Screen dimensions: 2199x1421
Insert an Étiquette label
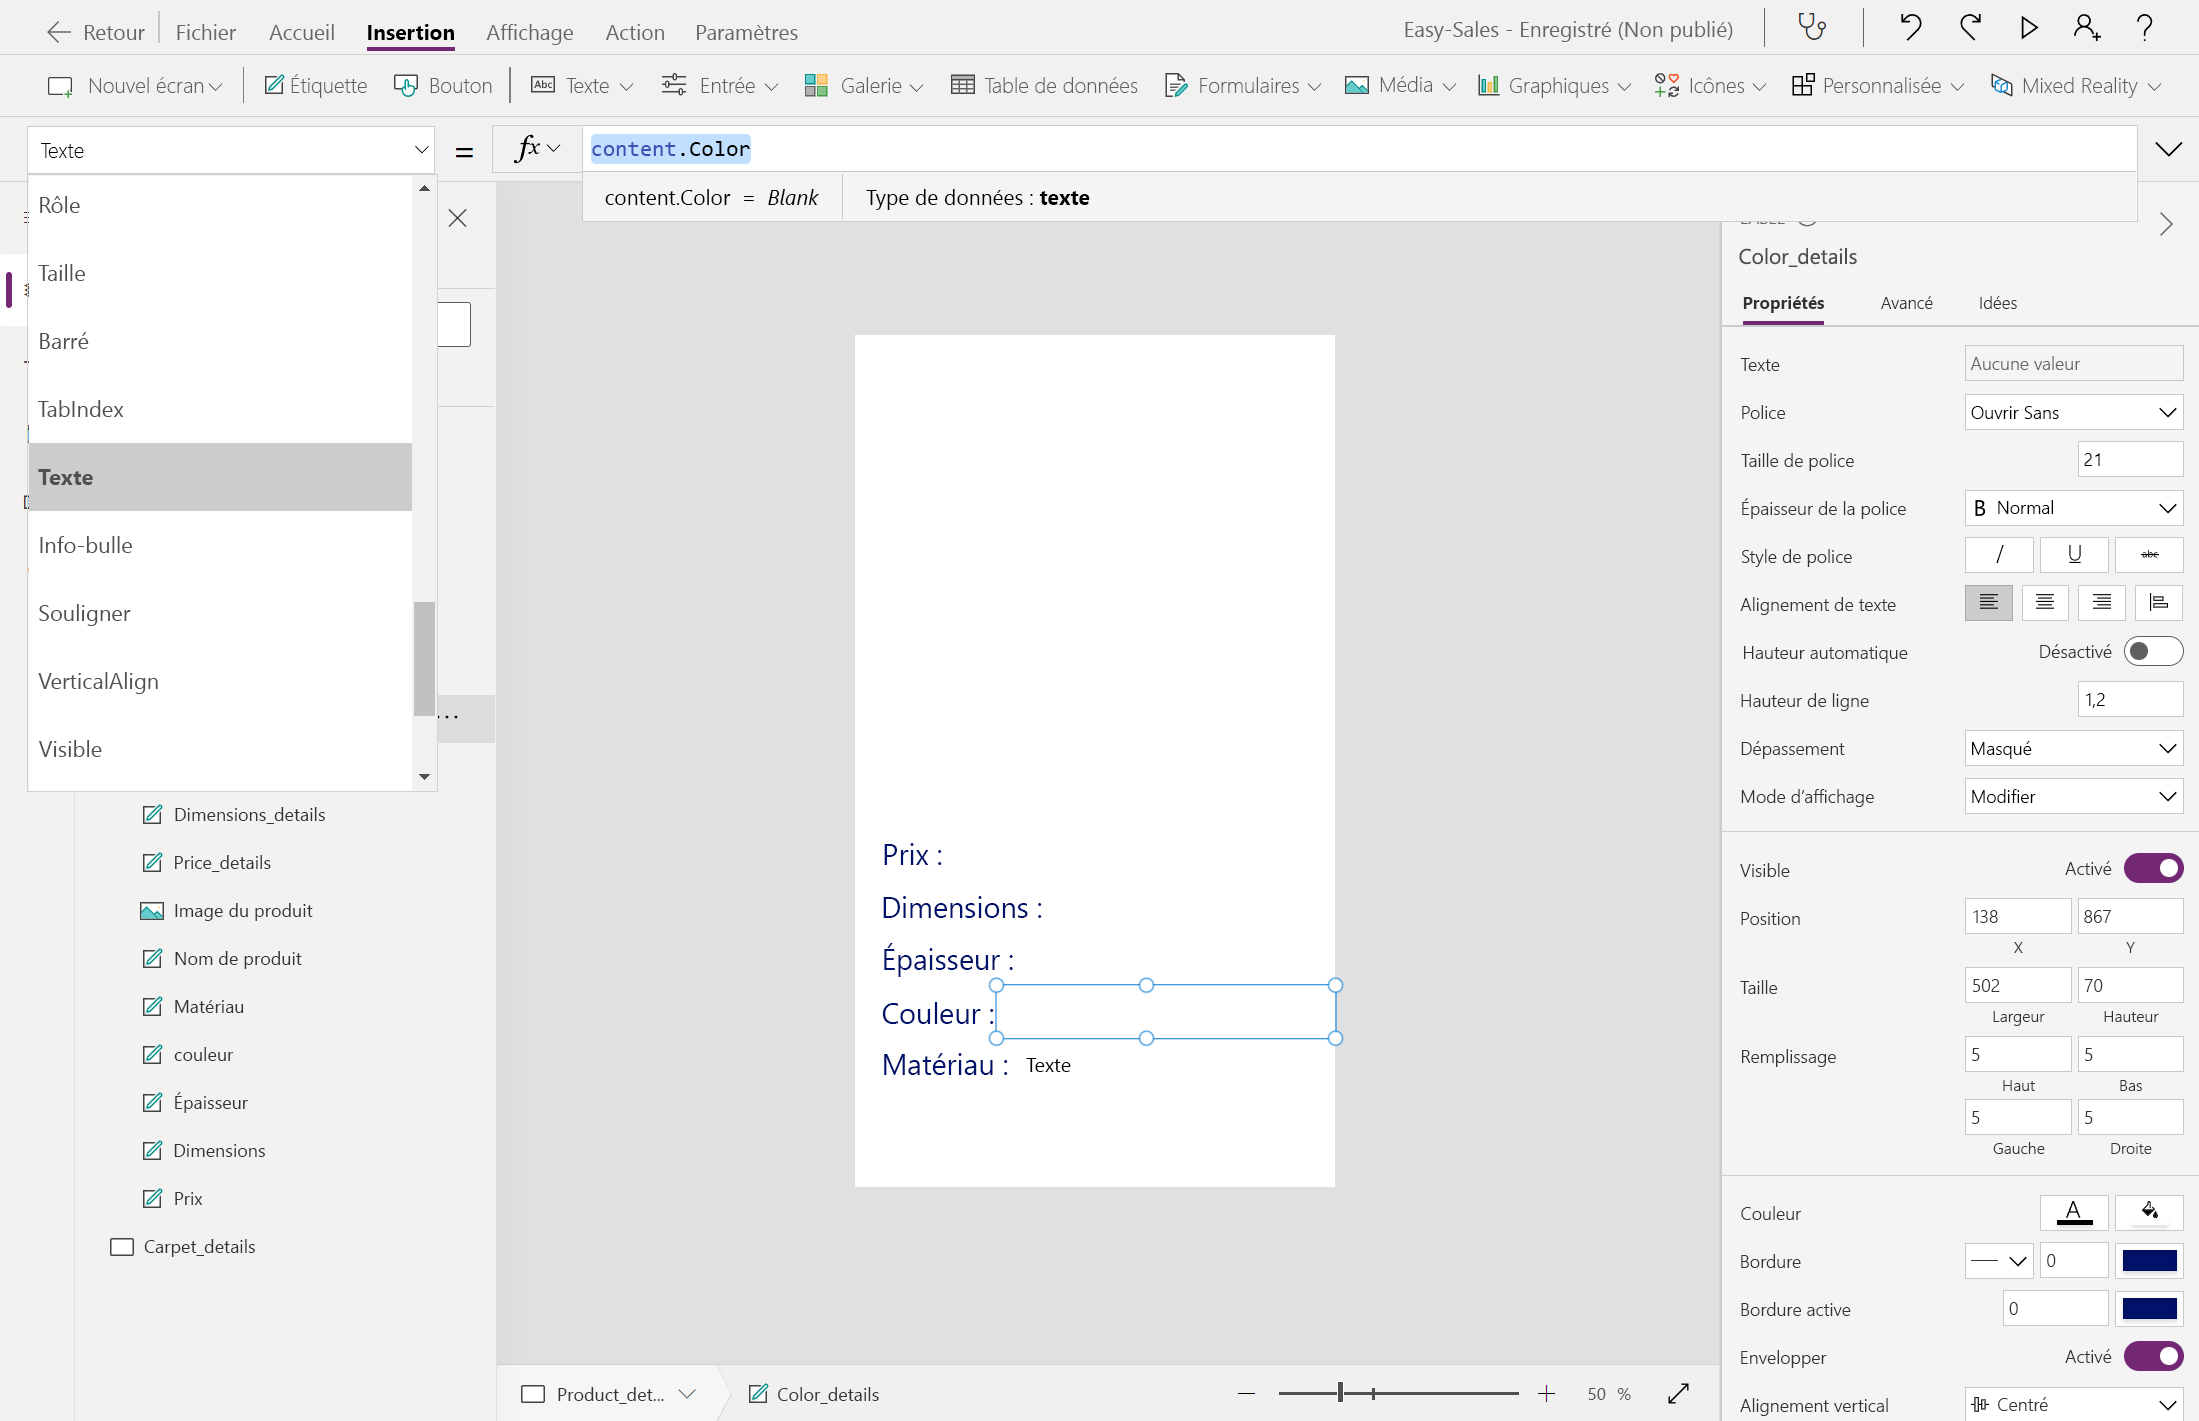click(x=316, y=86)
